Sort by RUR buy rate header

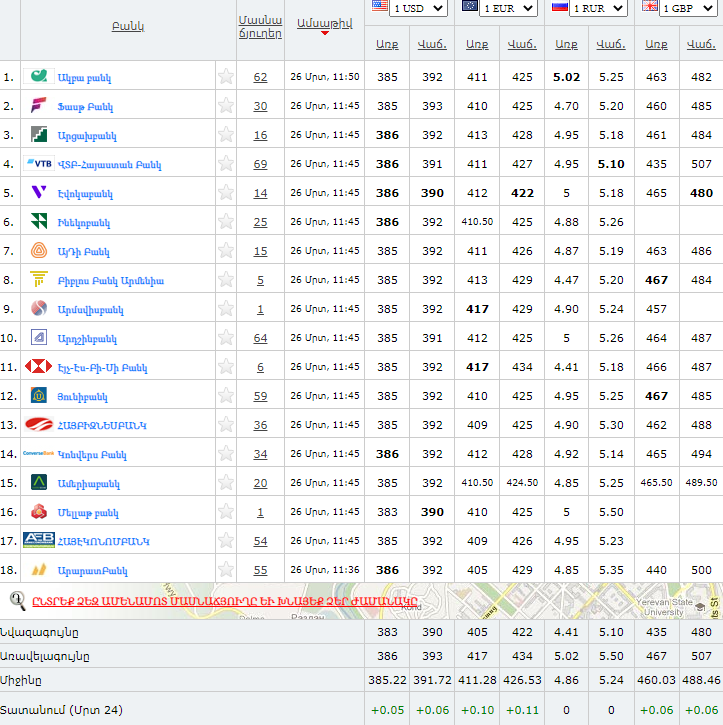click(x=566, y=44)
